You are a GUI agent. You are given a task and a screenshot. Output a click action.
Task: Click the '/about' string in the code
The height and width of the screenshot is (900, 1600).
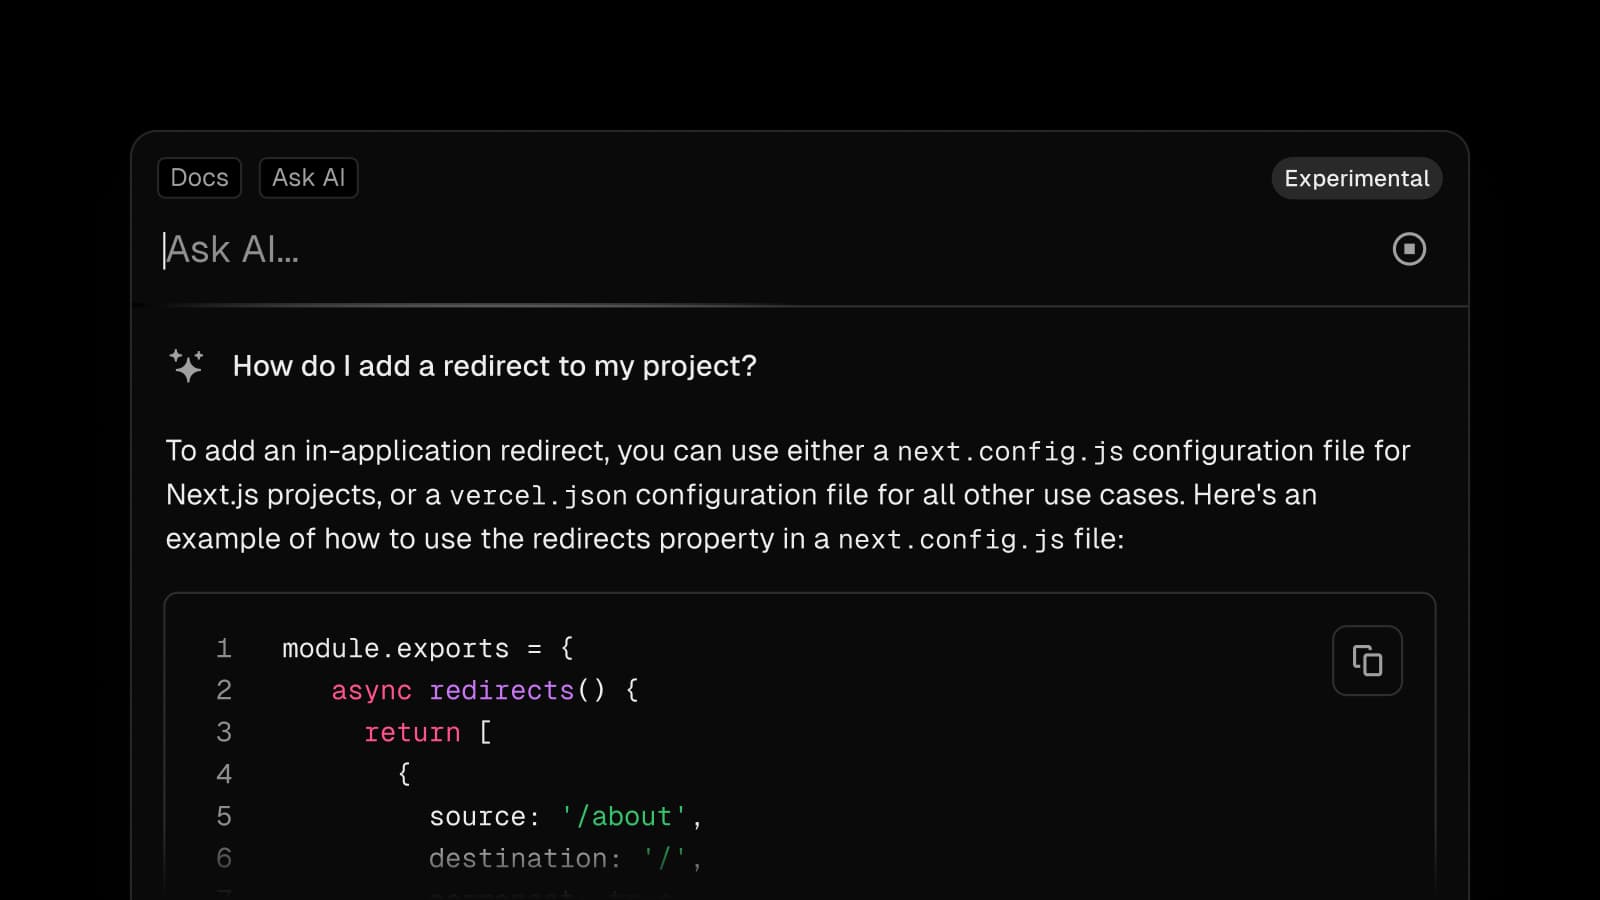(x=624, y=817)
